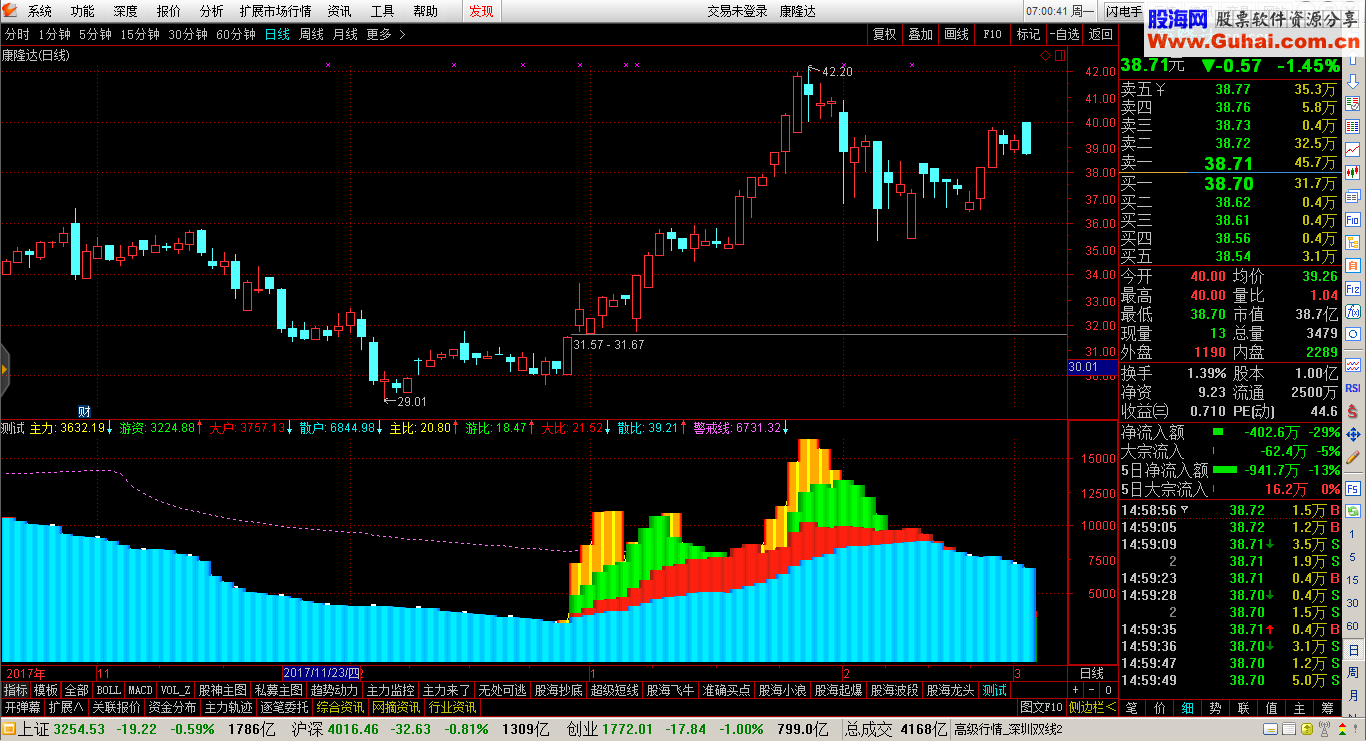1366x741 pixels.
Task: Select the MACD indicator tab
Action: pos(140,690)
